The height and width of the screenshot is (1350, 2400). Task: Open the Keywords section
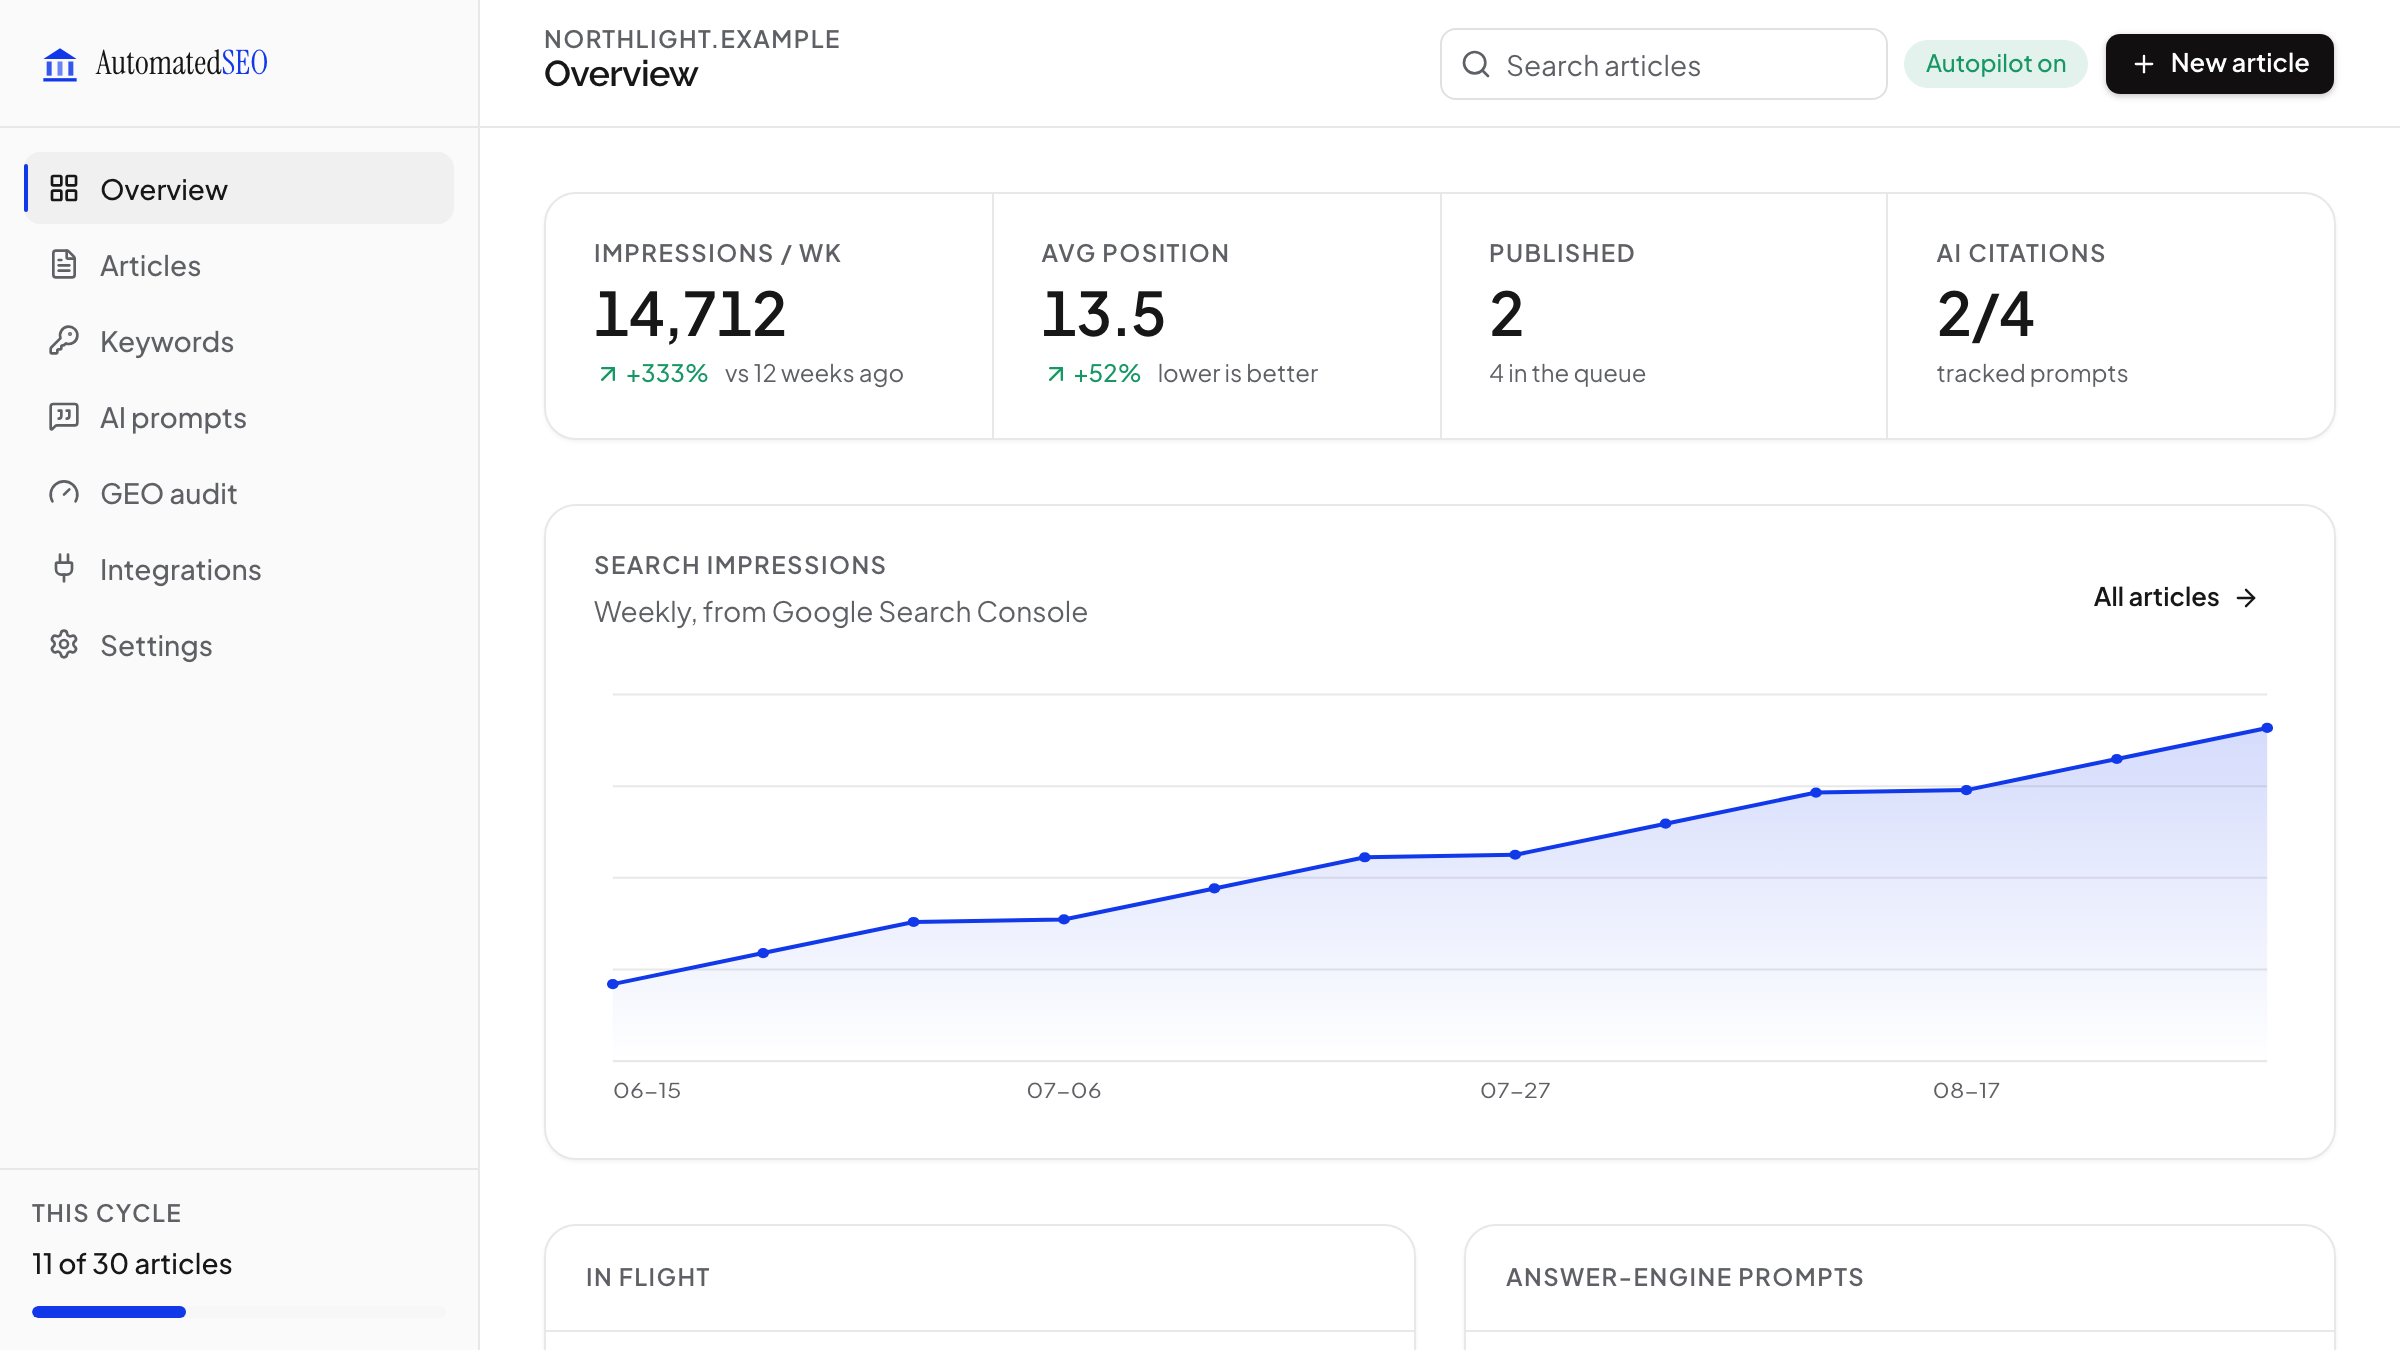click(x=239, y=340)
